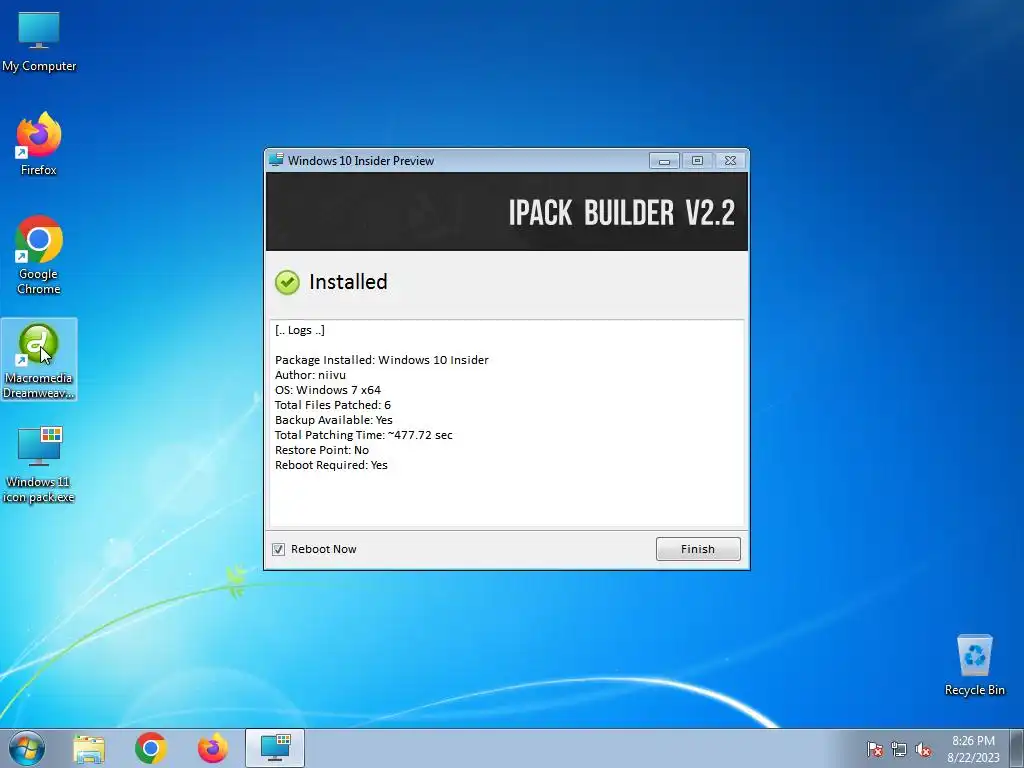Select the Windows 11 icon pack.exe file
Viewport: 1024px width, 768px height.
[x=39, y=464]
